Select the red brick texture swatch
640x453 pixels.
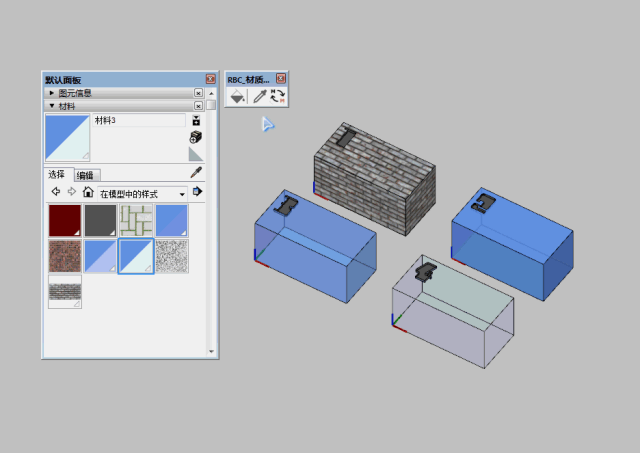pyautogui.click(x=65, y=256)
